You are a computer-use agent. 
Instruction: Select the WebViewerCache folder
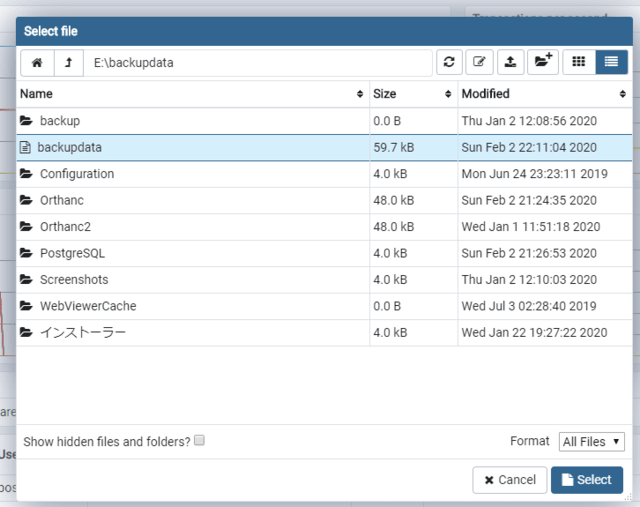[88, 306]
